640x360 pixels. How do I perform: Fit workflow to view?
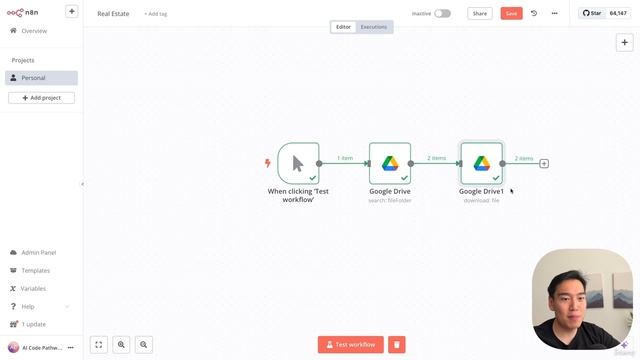99,345
